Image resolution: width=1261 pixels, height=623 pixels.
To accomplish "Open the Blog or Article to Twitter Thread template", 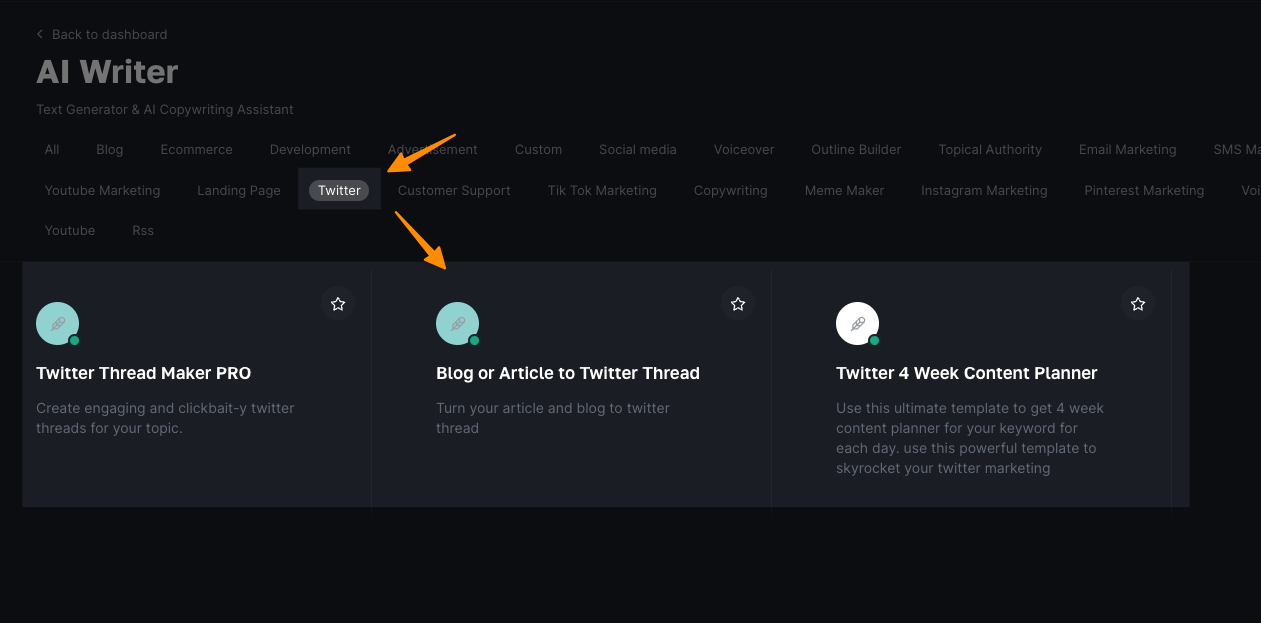I will (x=567, y=373).
